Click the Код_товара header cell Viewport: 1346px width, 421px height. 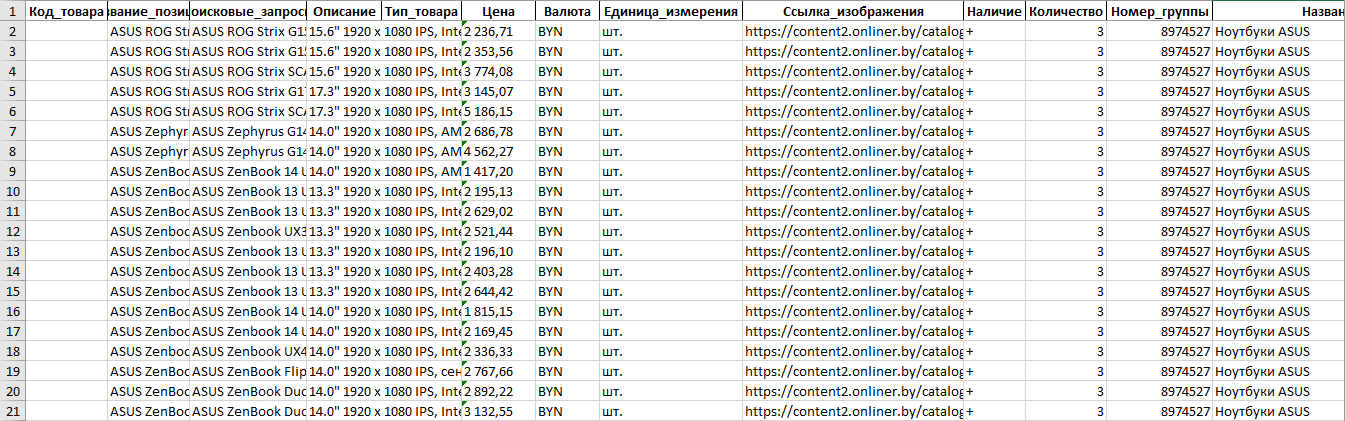[x=65, y=11]
